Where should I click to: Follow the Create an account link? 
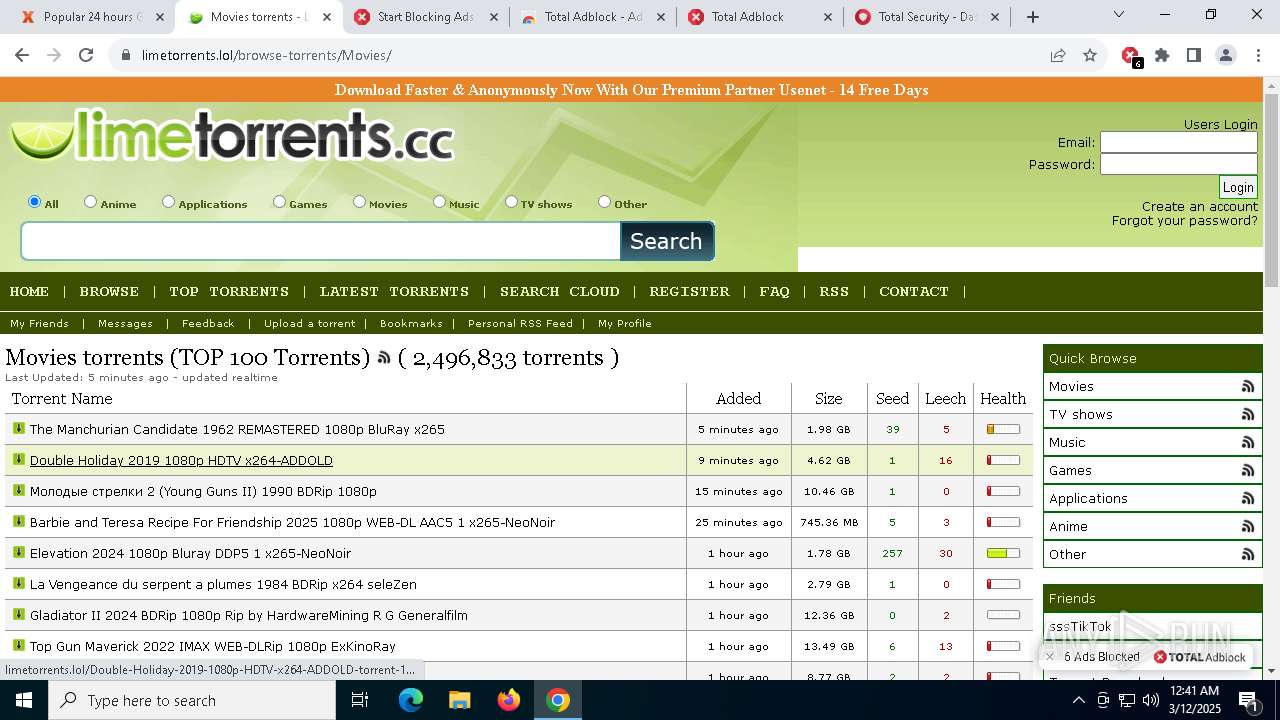[1200, 206]
